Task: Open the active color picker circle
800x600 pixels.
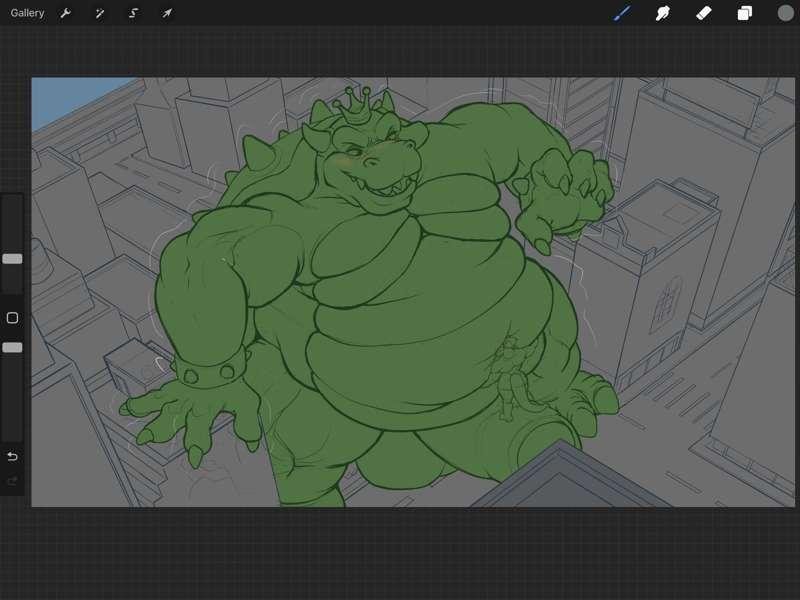Action: [786, 13]
